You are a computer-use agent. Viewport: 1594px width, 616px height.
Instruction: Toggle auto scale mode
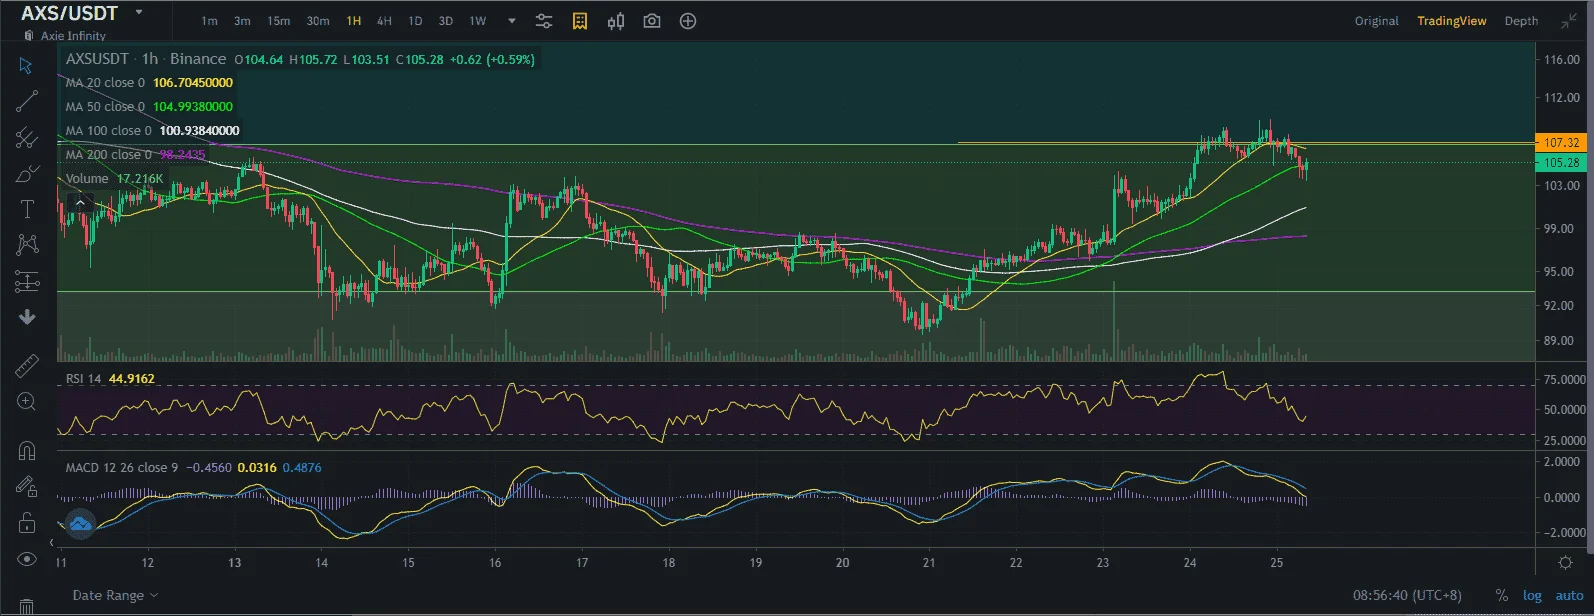[1569, 595]
